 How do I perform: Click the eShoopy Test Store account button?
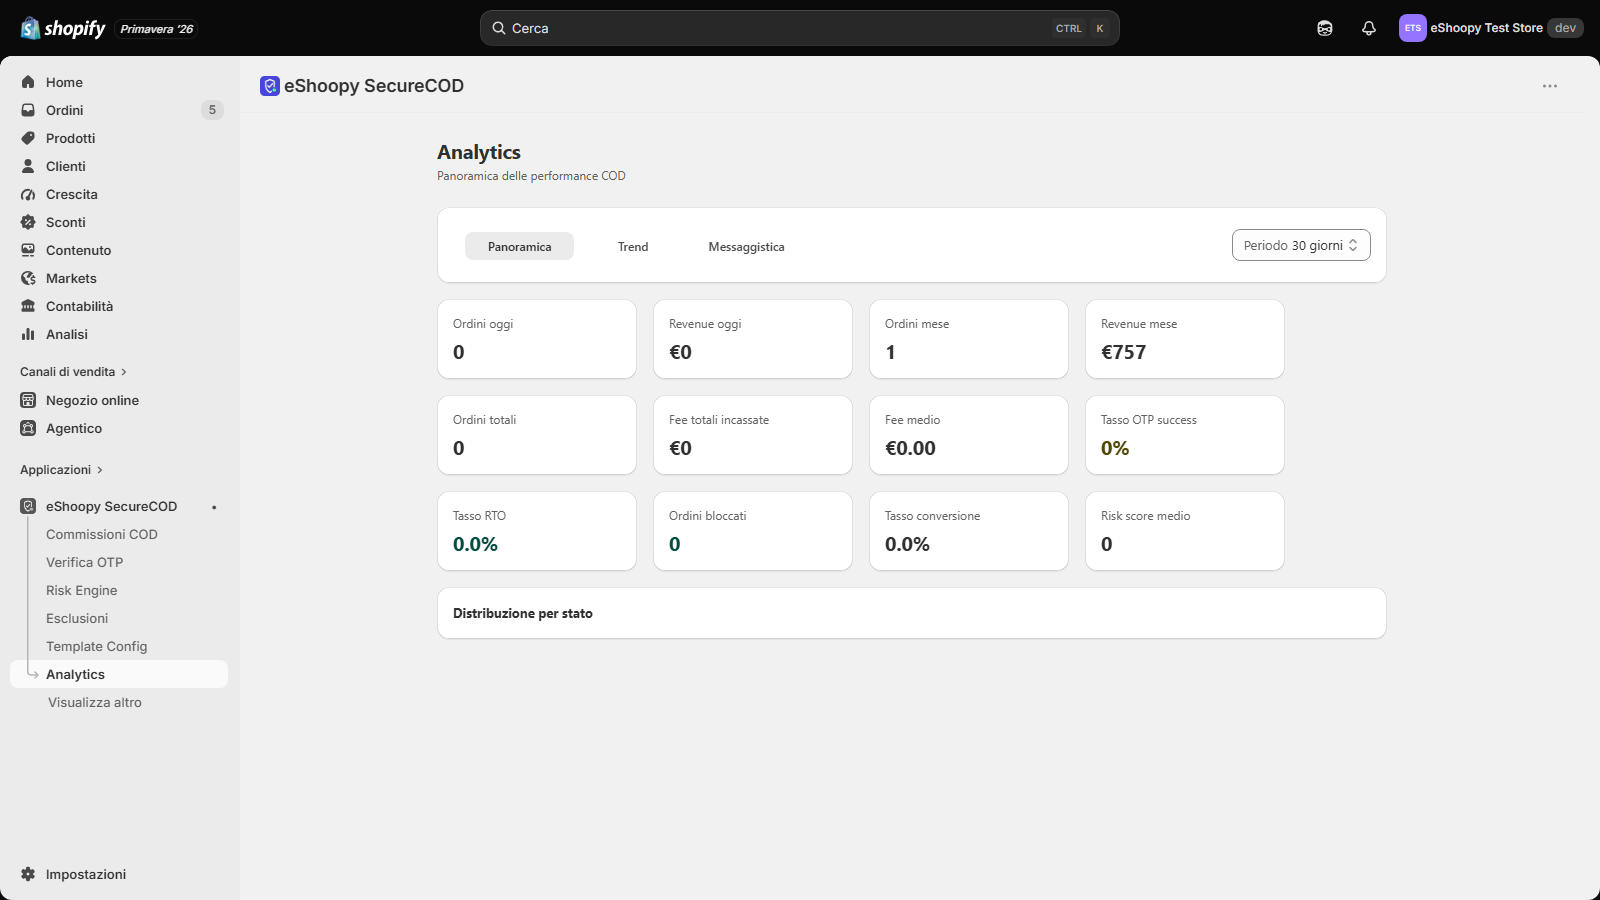[1491, 28]
